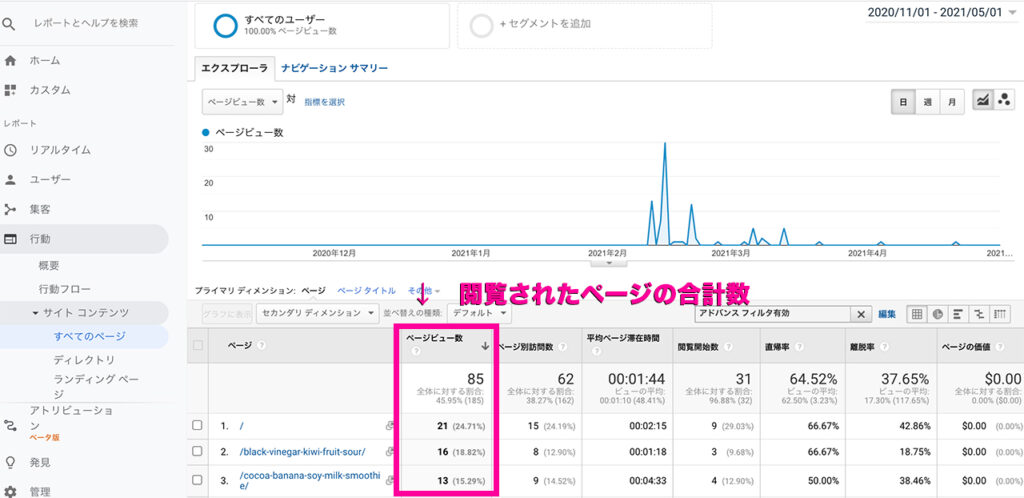Open the /black-vinegar-kiwi-fruit-sour/ page link
1024x498 pixels.
(302, 452)
